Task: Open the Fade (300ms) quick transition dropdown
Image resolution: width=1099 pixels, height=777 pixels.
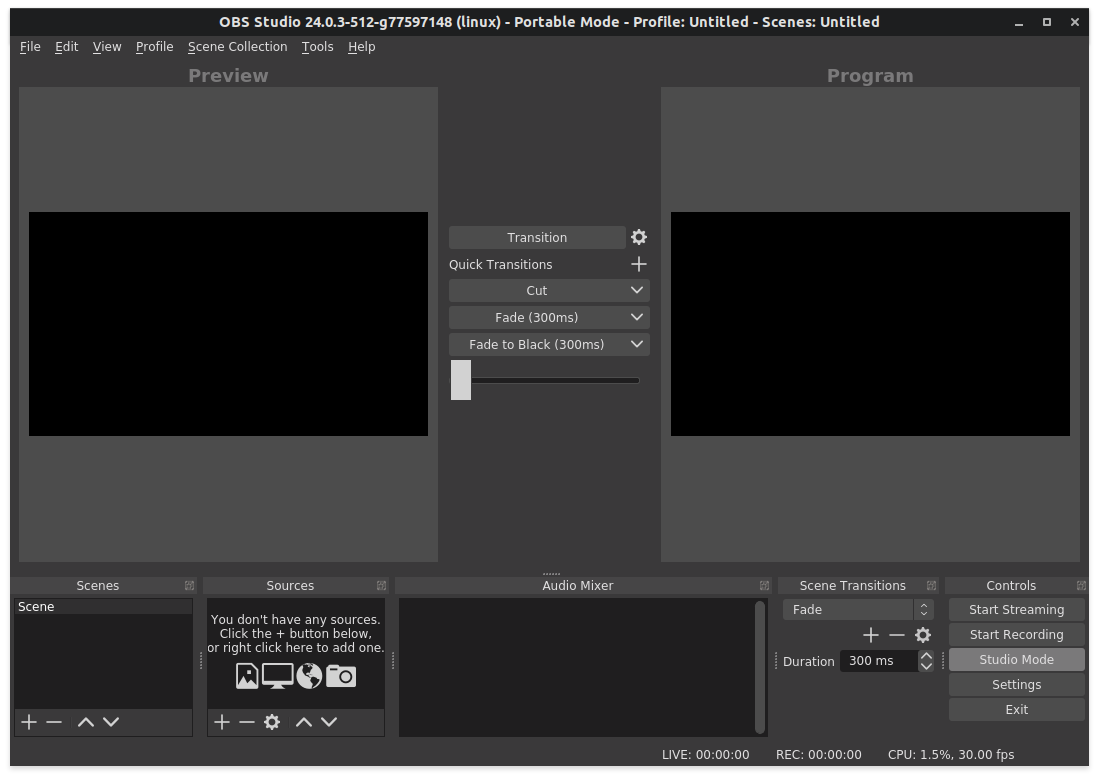Action: click(548, 317)
